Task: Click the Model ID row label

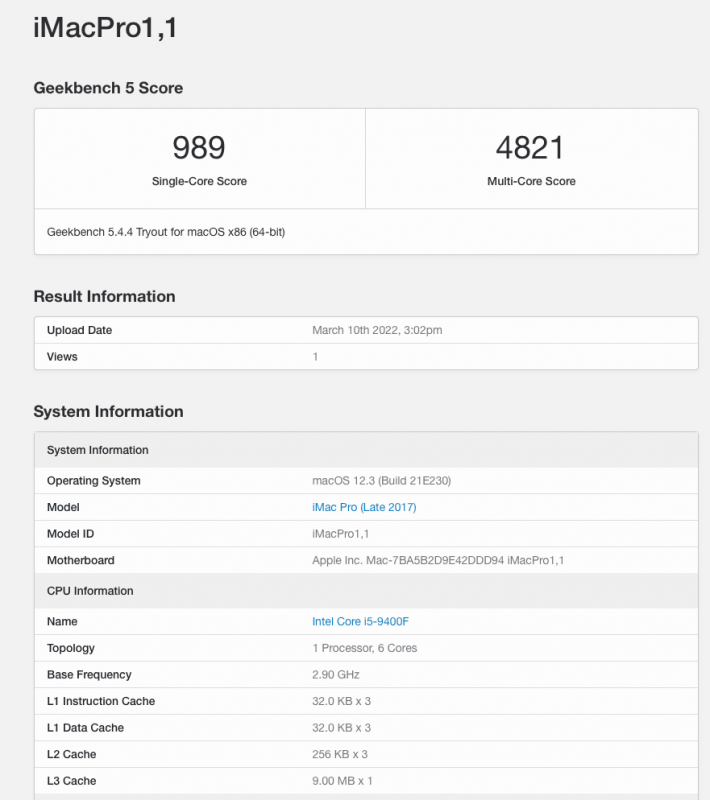Action: [x=70, y=534]
